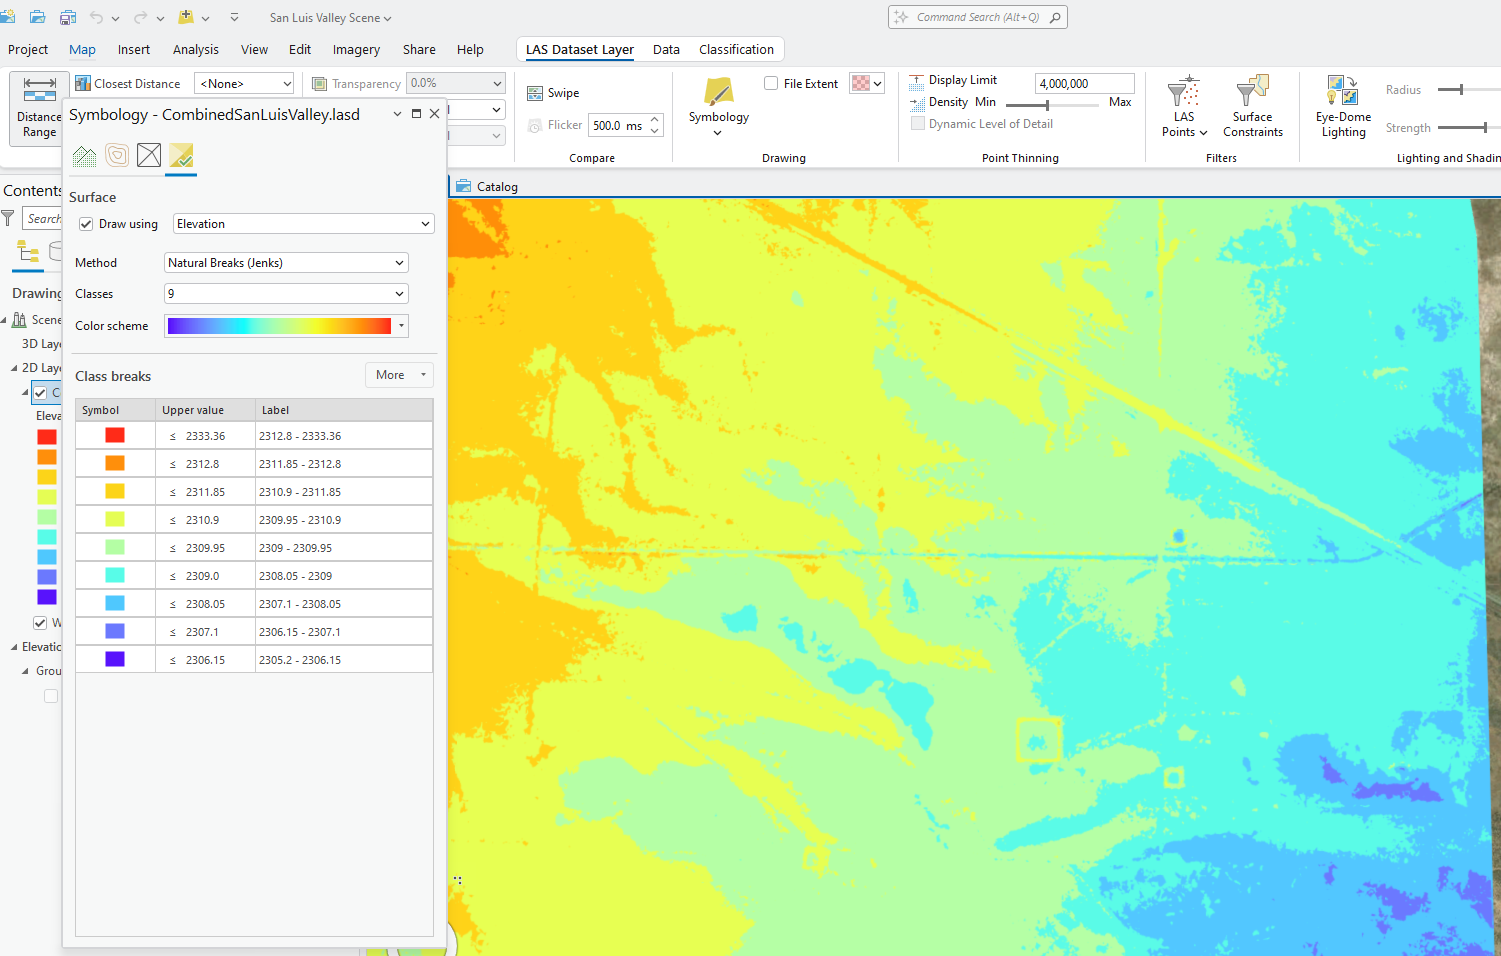Click the Distance Range tool
The image size is (1501, 956).
click(x=39, y=106)
